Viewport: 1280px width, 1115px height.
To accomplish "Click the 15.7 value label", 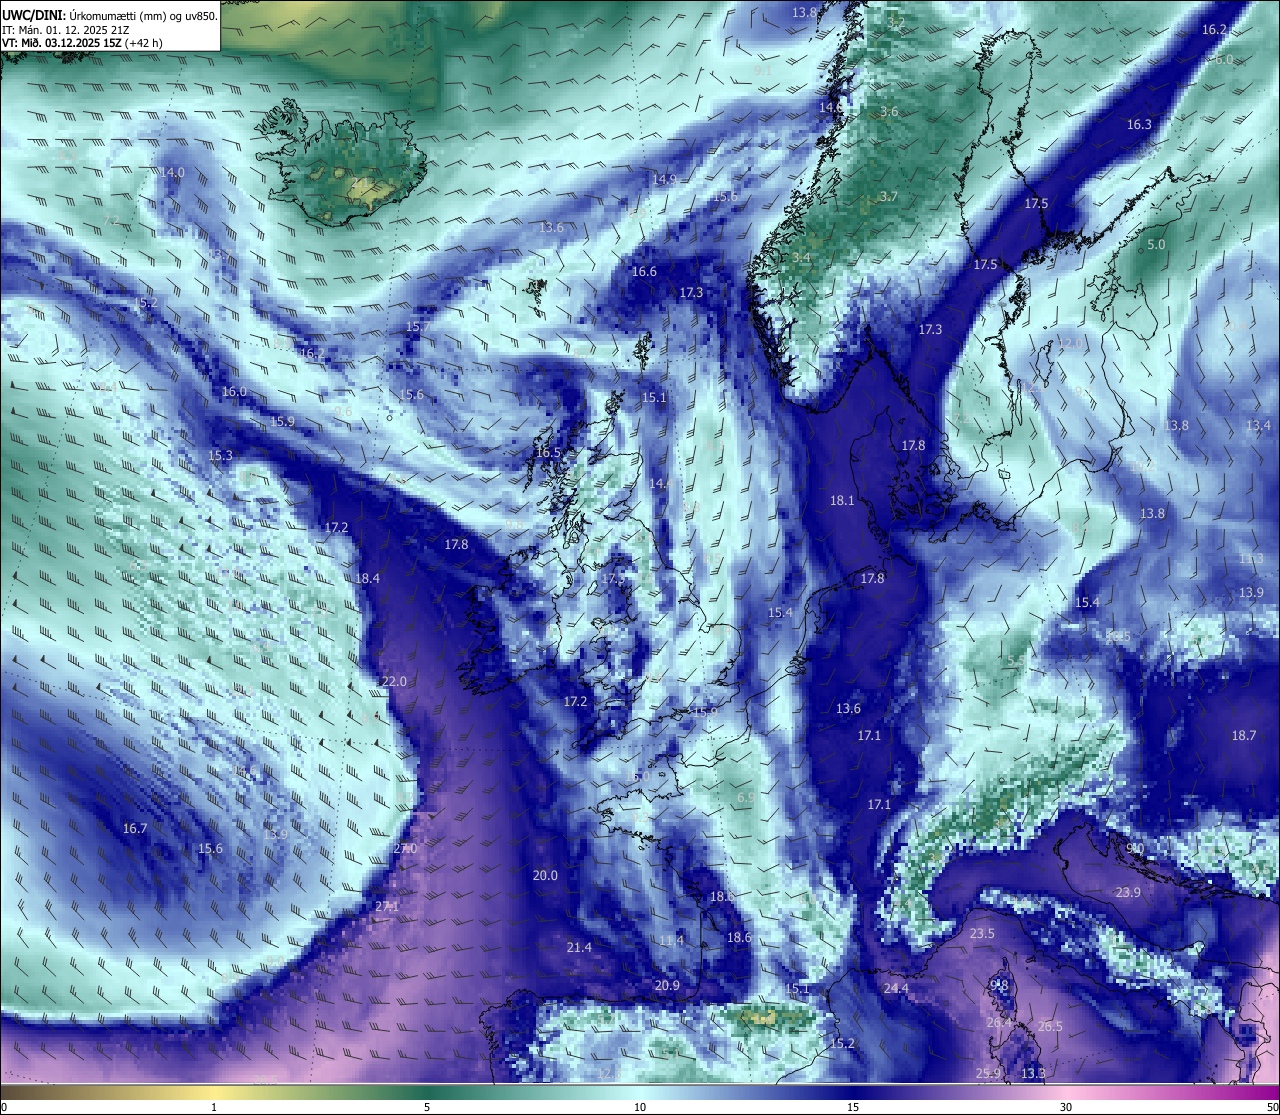I will point(418,327).
